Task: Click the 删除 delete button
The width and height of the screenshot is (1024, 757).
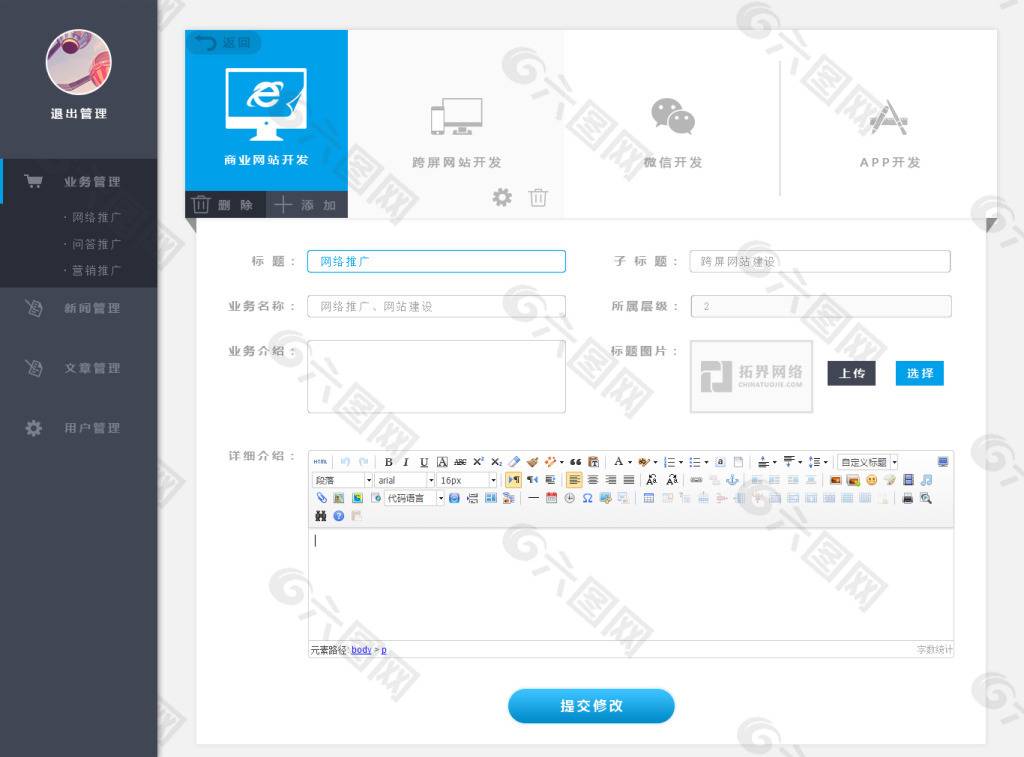Action: 225,204
